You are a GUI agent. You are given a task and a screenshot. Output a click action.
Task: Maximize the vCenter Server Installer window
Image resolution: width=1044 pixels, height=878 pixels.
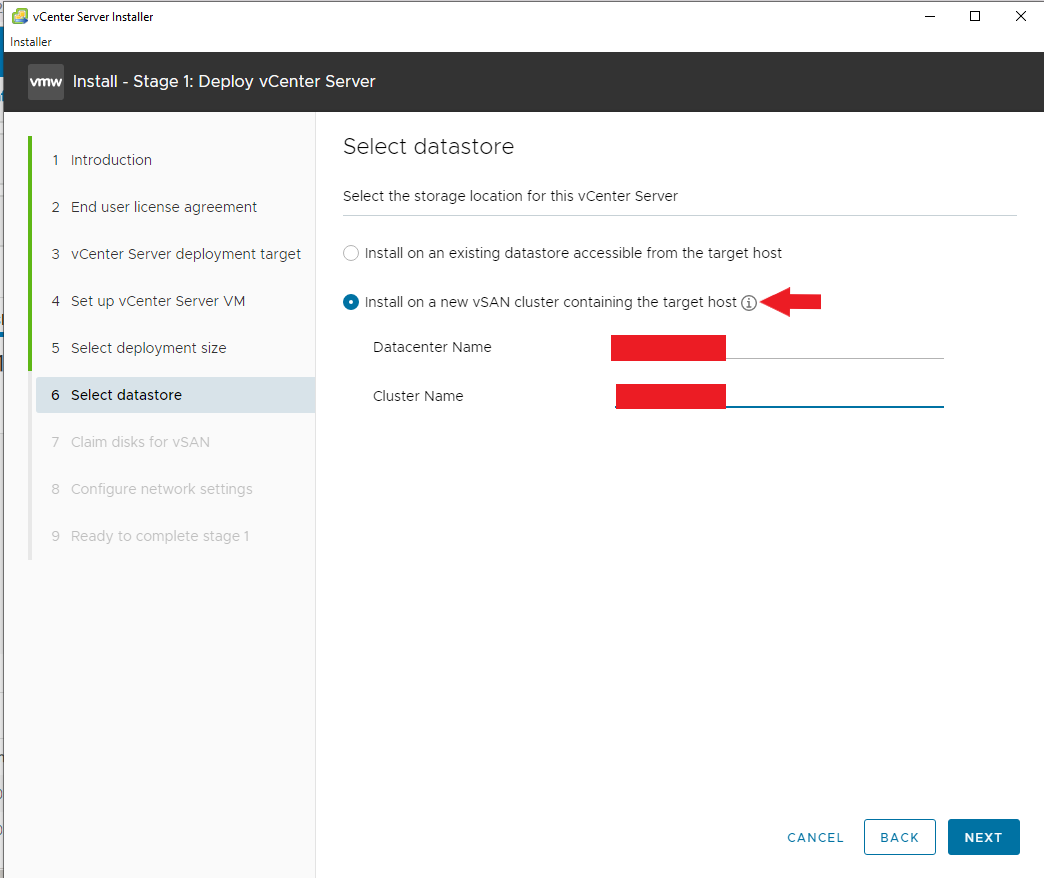(975, 17)
